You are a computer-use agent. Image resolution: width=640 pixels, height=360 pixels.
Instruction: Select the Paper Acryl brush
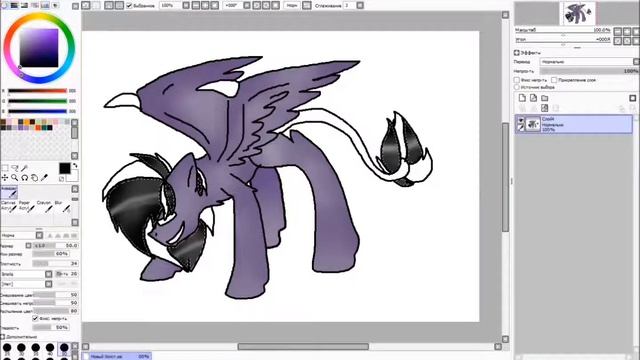click(x=27, y=206)
